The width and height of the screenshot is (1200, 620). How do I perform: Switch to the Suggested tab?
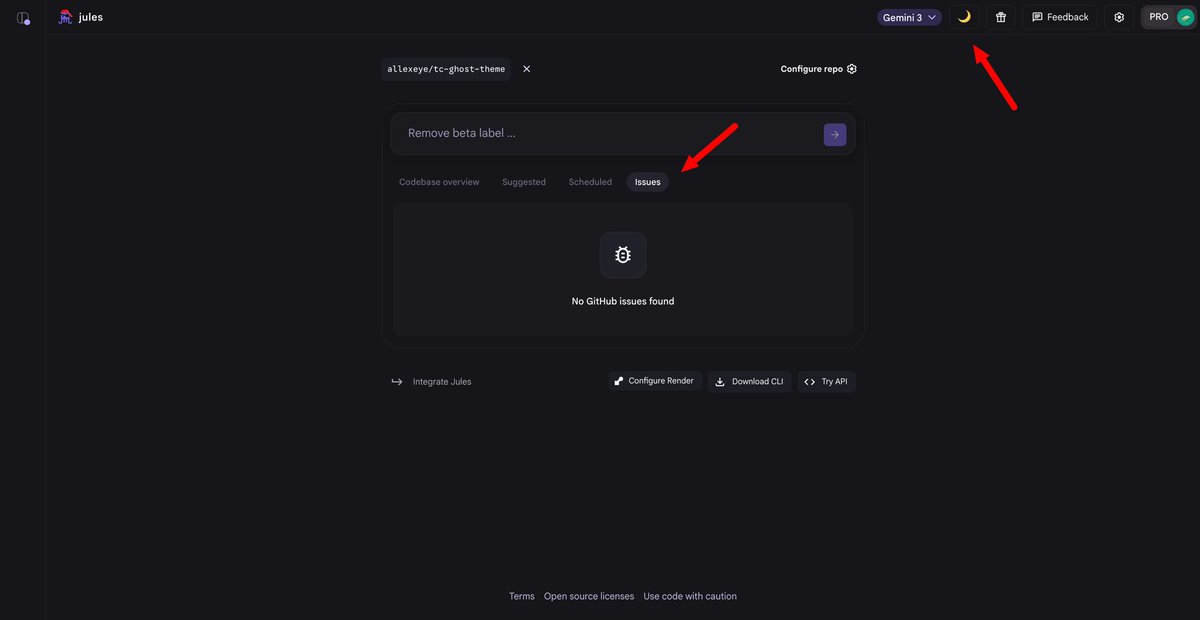pos(524,182)
